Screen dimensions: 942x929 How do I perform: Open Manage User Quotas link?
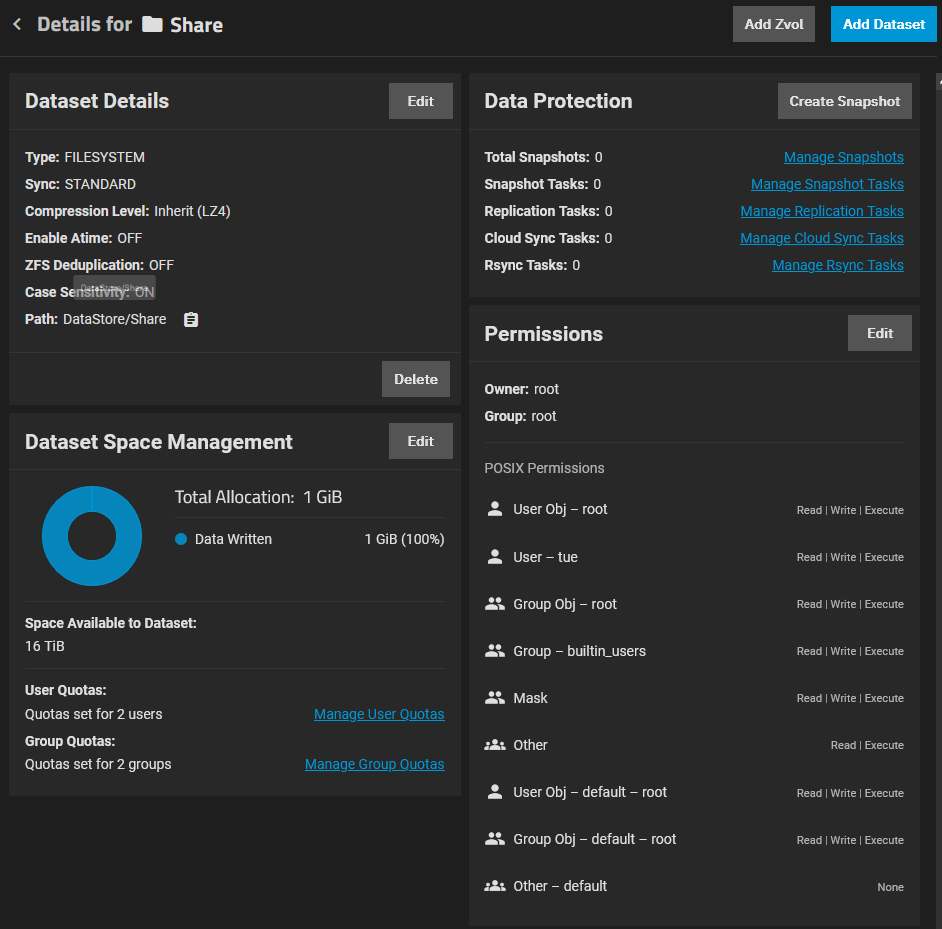click(x=379, y=714)
